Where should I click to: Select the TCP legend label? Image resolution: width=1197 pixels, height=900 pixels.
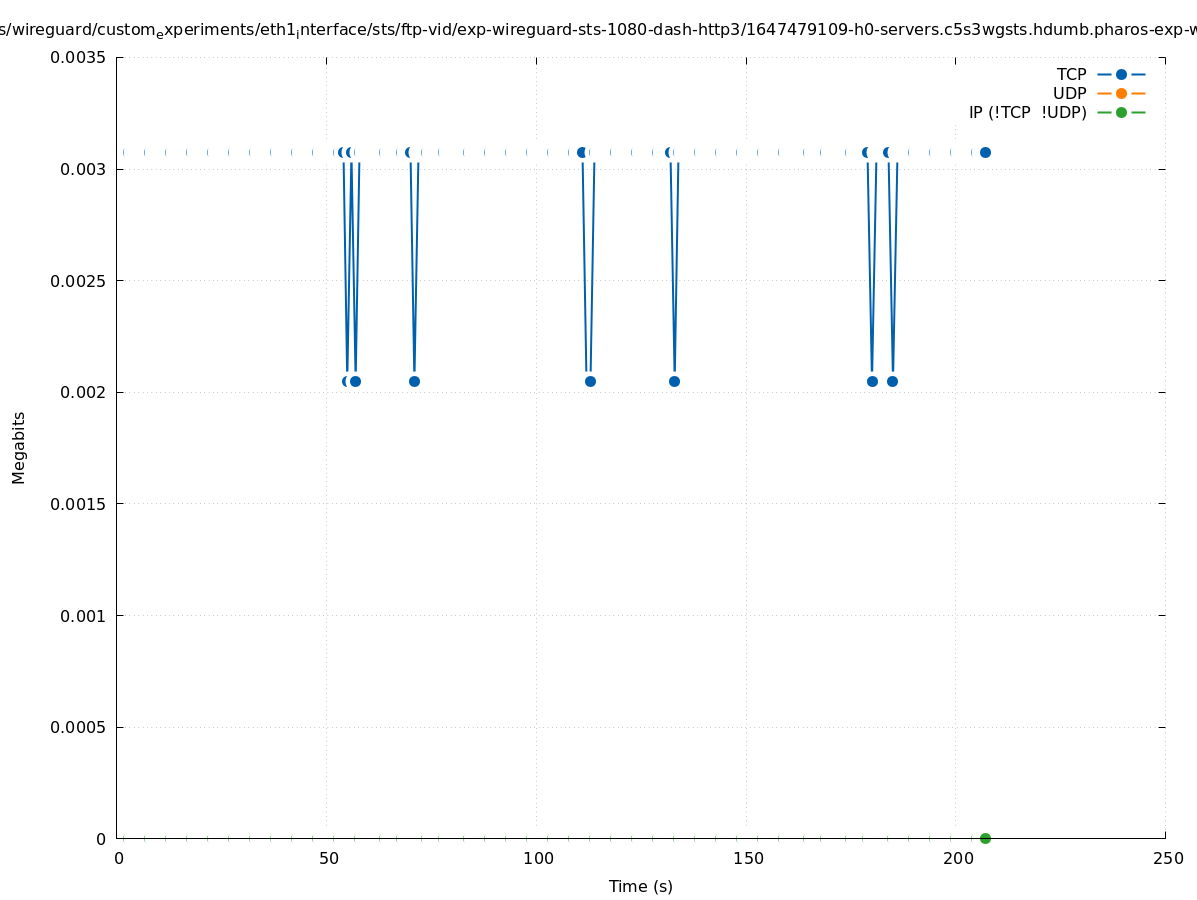pyautogui.click(x=1071, y=74)
